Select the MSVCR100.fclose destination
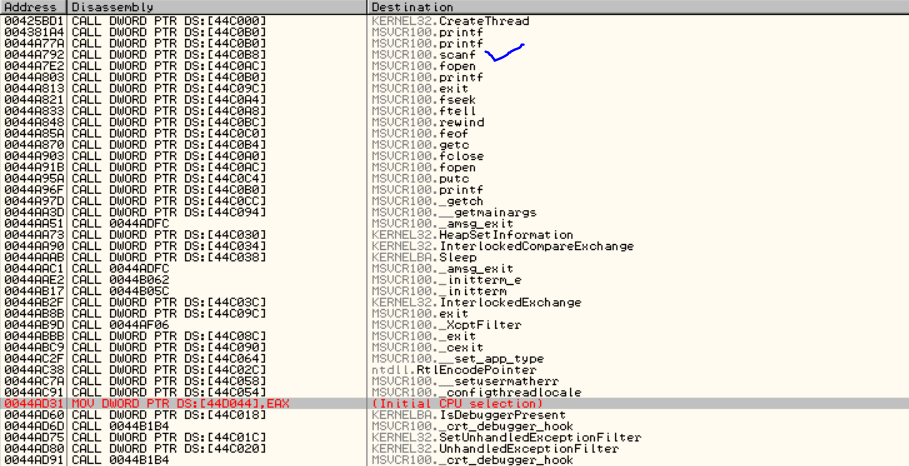The height and width of the screenshot is (466, 909). (x=428, y=156)
